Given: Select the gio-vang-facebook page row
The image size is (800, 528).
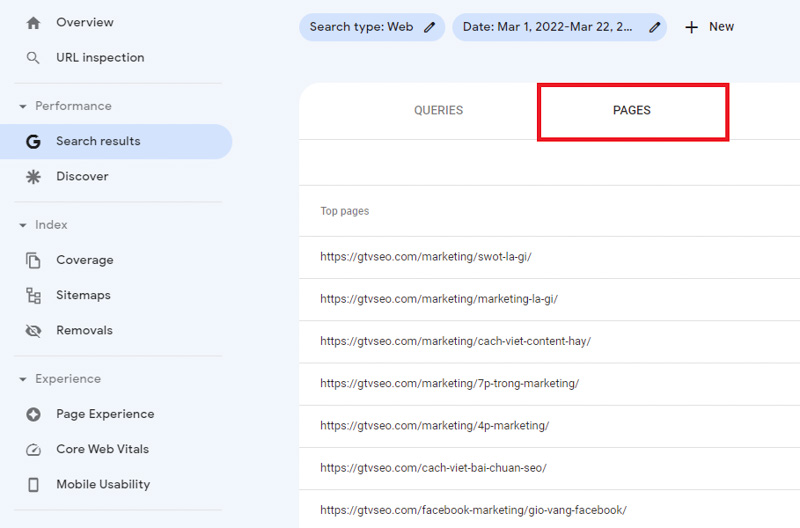Looking at the screenshot, I should pos(549,509).
